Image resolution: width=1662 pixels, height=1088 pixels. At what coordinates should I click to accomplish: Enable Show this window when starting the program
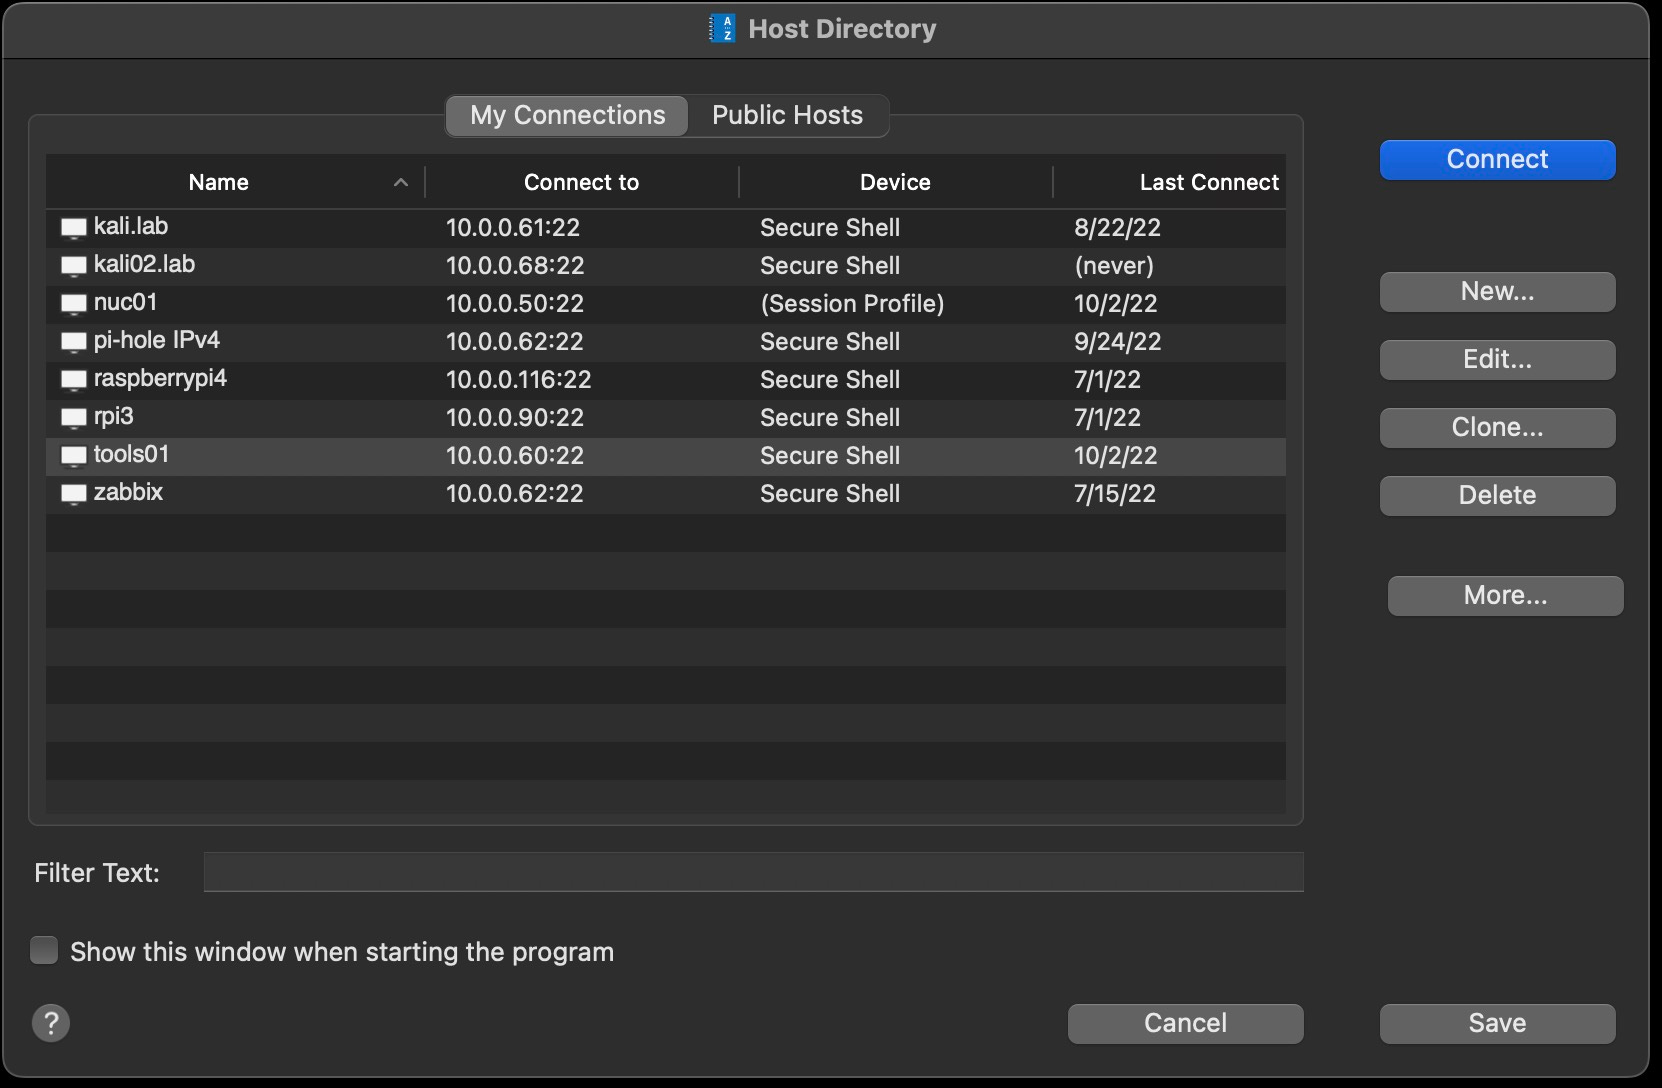tap(44, 950)
